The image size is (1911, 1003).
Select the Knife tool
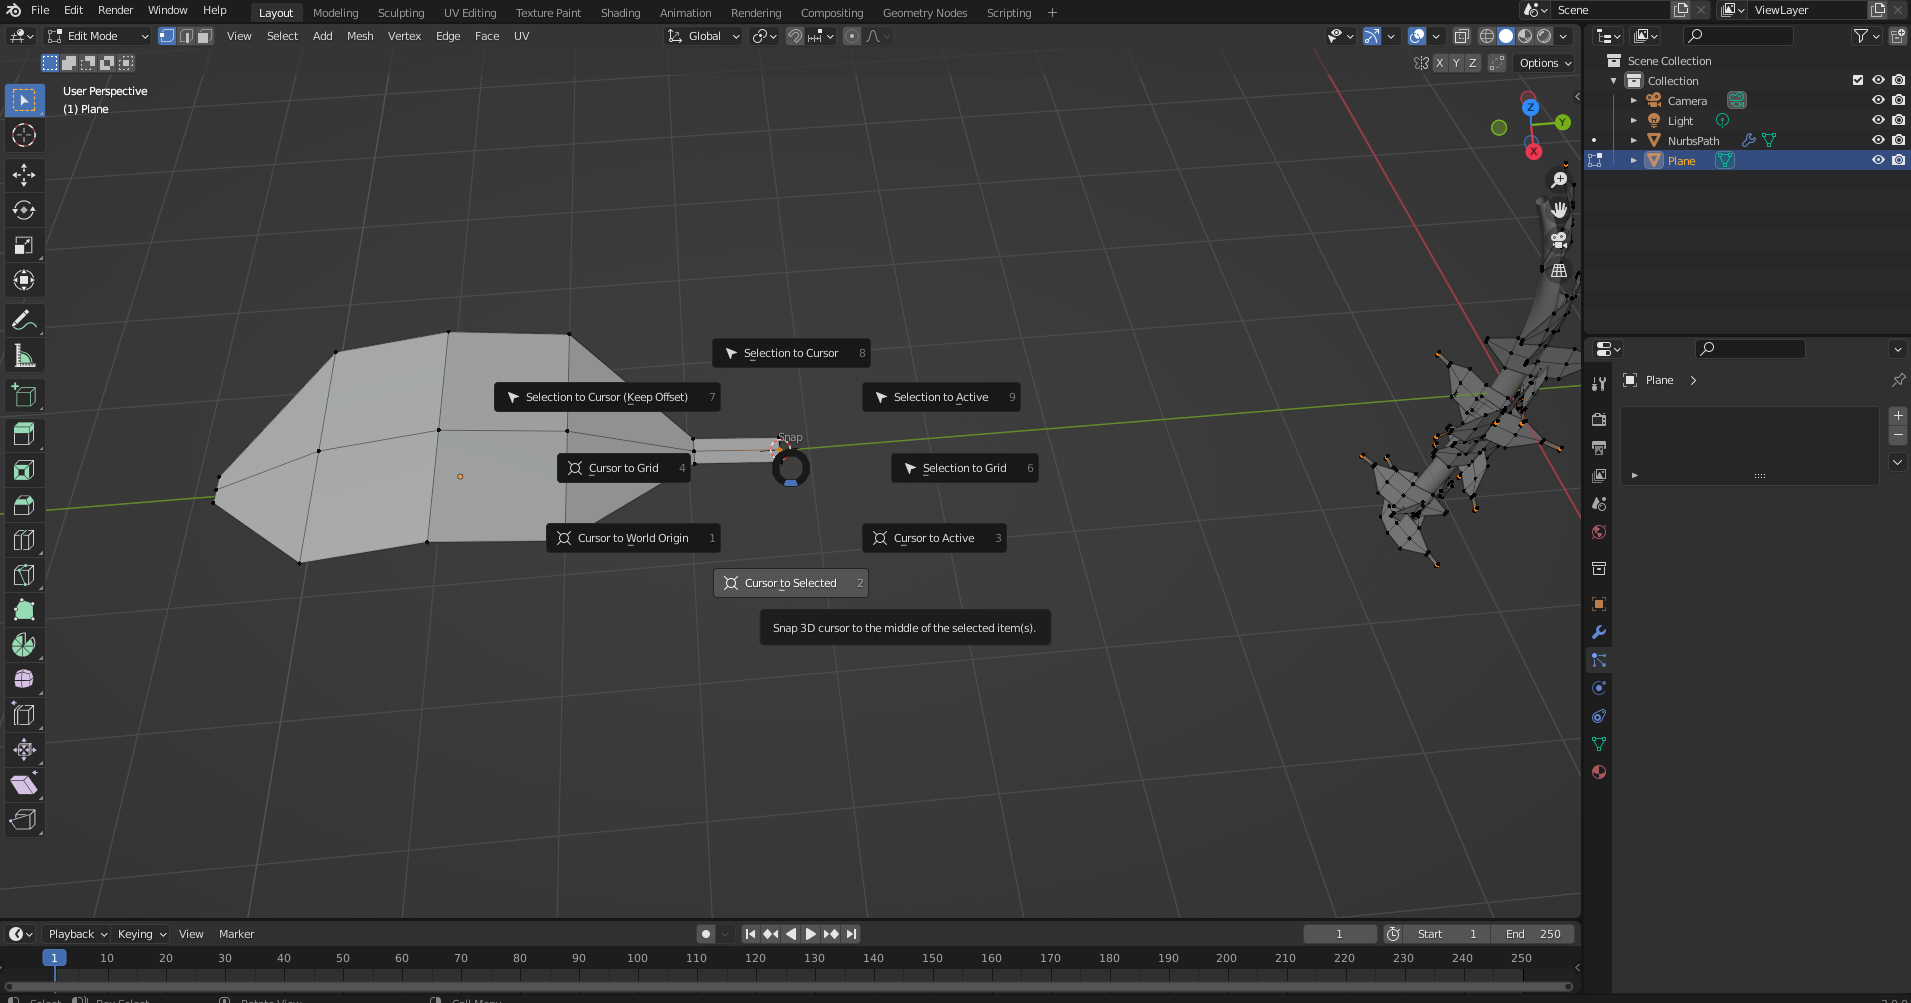point(24,574)
